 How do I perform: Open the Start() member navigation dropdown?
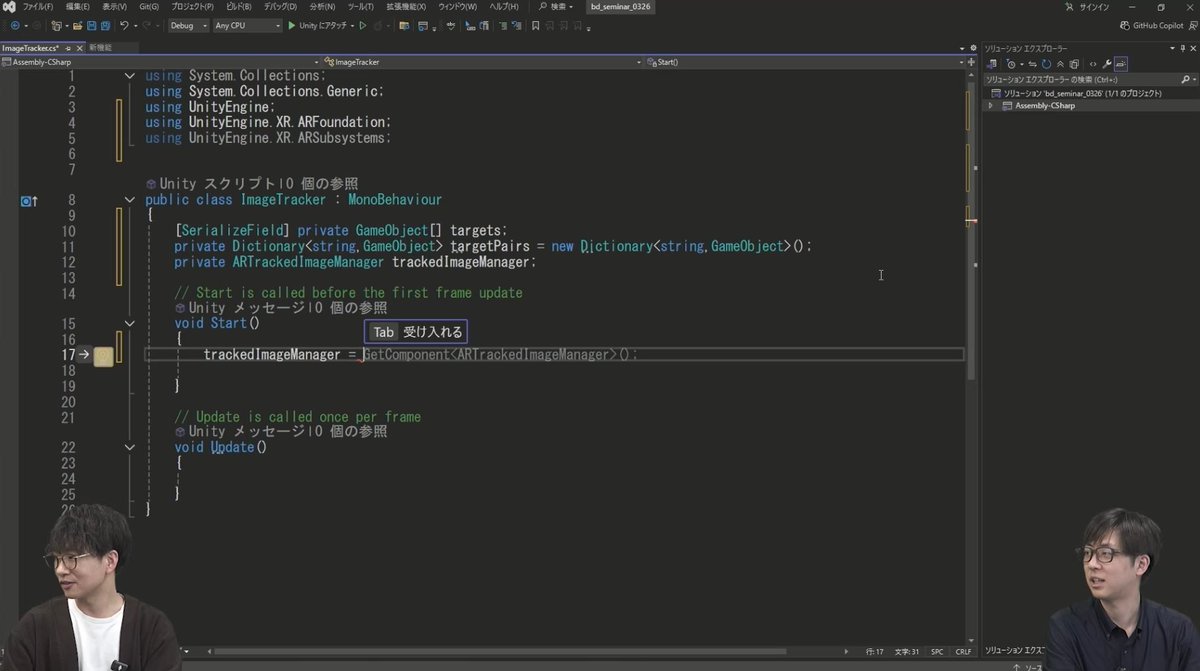tap(807, 62)
